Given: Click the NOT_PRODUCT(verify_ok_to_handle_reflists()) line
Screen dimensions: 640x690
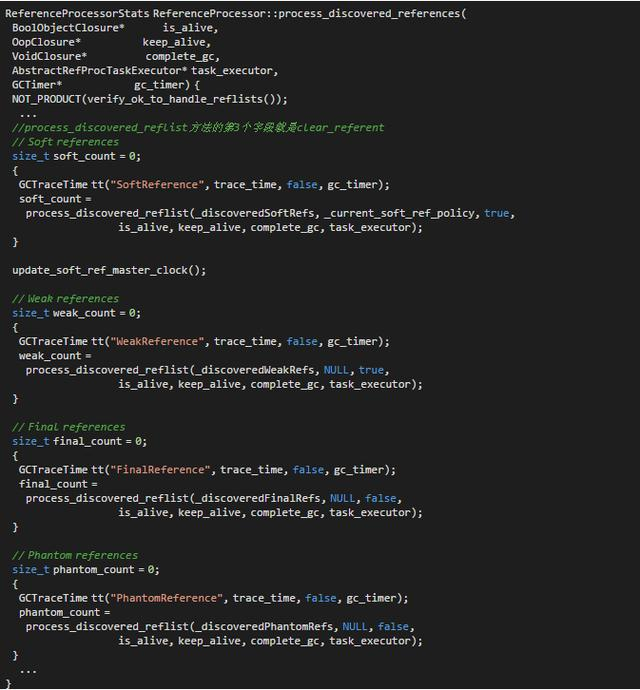Looking at the screenshot, I should [150, 99].
